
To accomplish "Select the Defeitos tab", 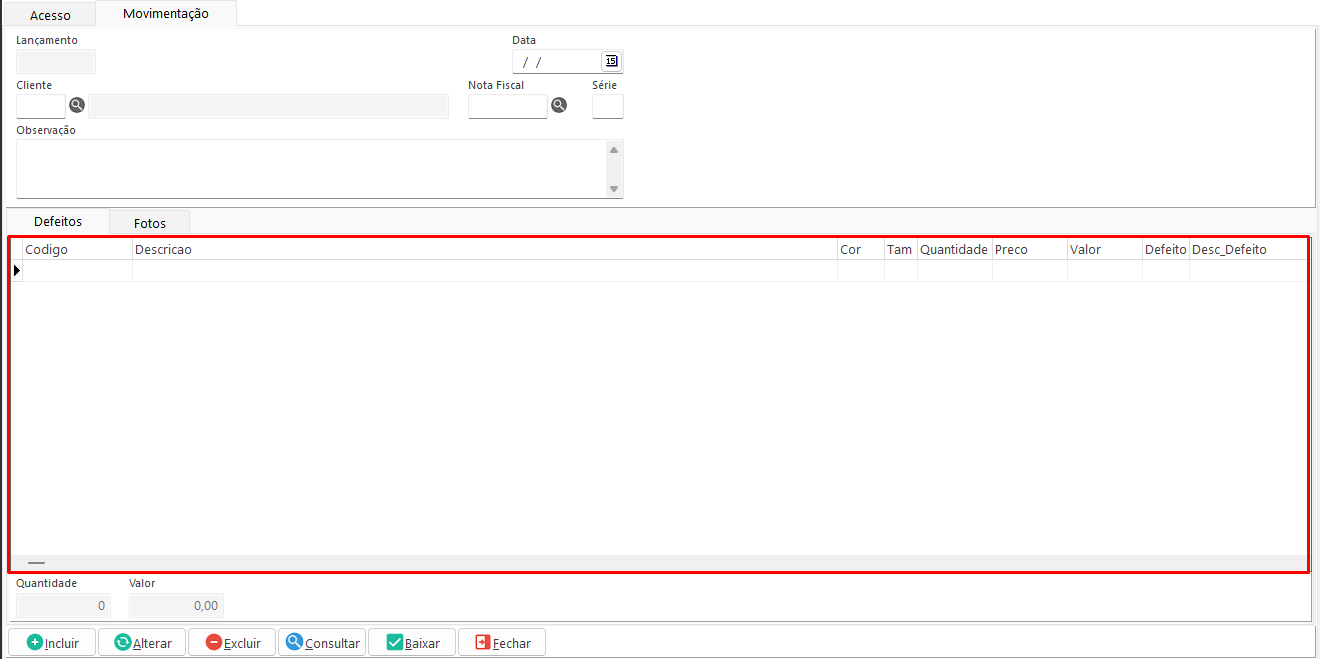I will (x=58, y=221).
